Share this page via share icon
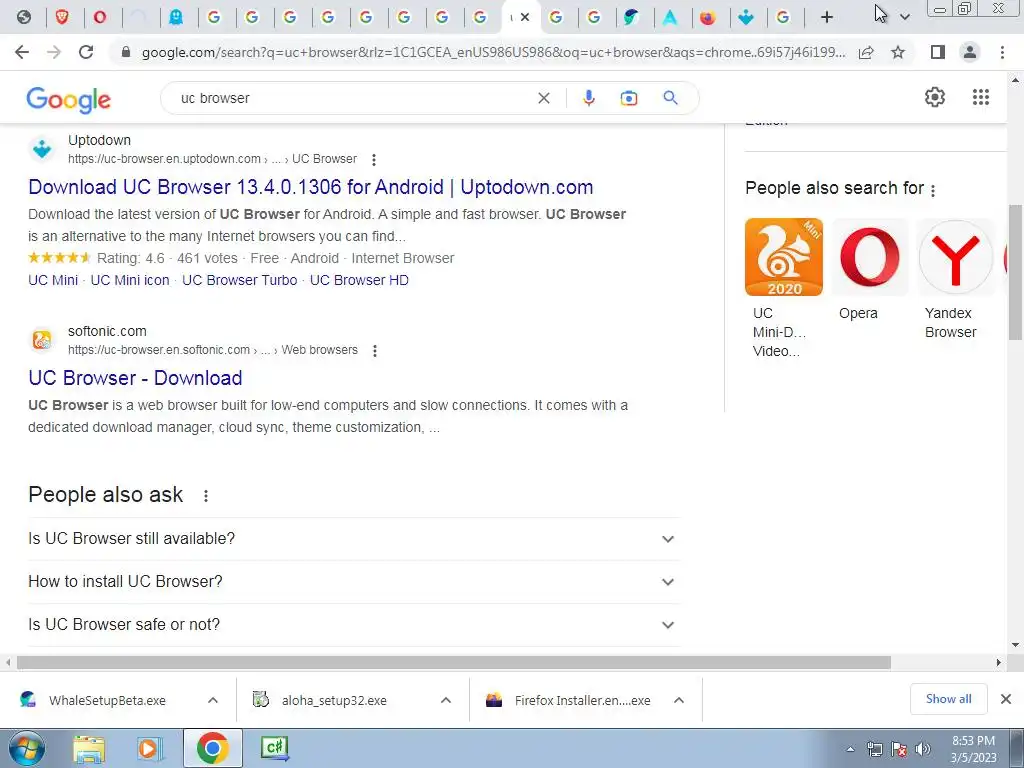The height and width of the screenshot is (768, 1024). [866, 52]
